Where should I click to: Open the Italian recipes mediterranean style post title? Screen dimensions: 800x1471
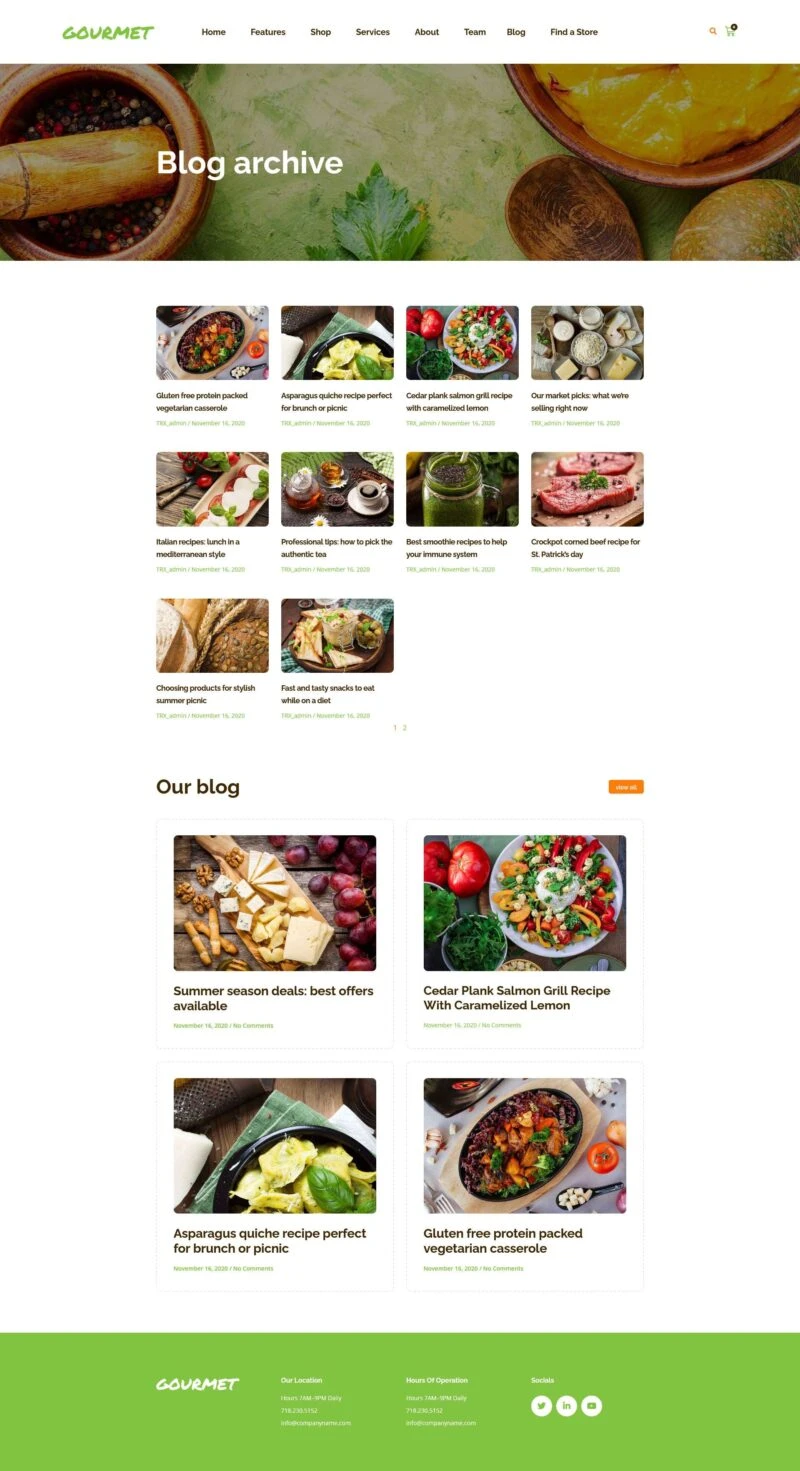tap(198, 548)
